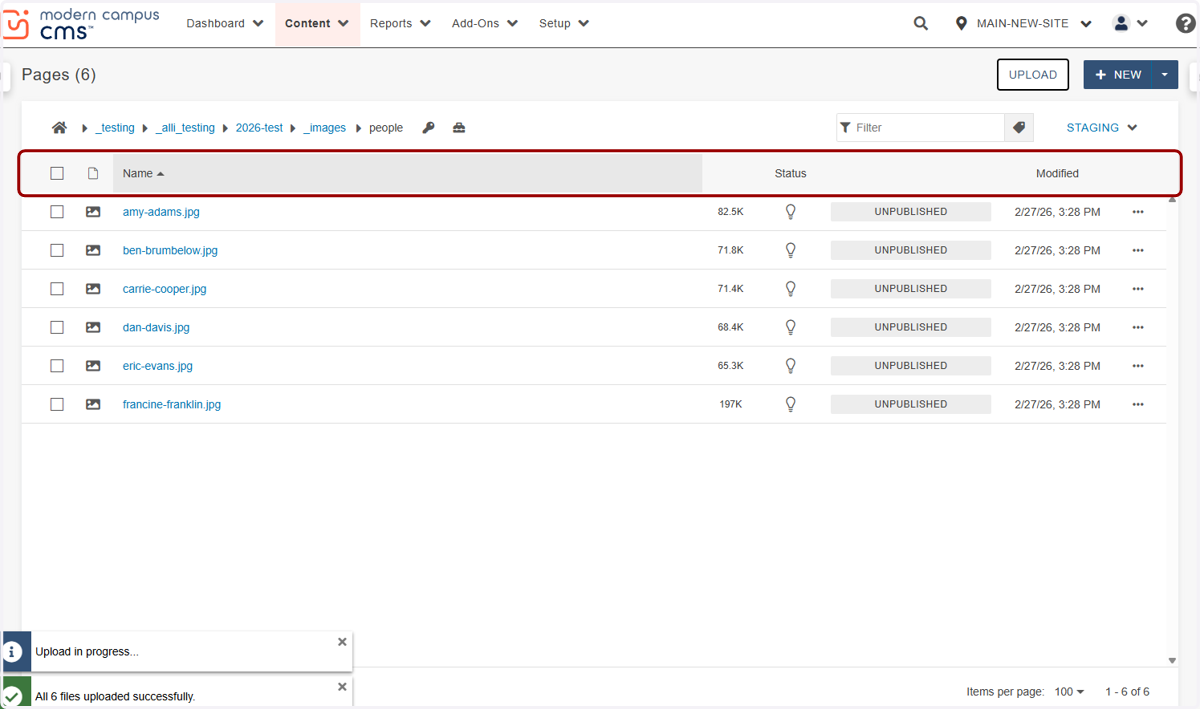
Task: Check the box for dan-davis.jpg
Action: pyautogui.click(x=57, y=327)
